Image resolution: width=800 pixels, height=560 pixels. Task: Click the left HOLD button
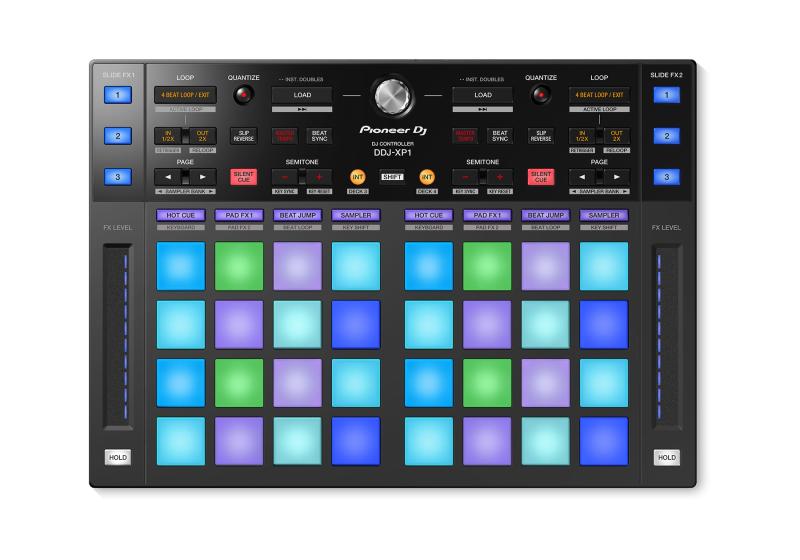coord(118,457)
